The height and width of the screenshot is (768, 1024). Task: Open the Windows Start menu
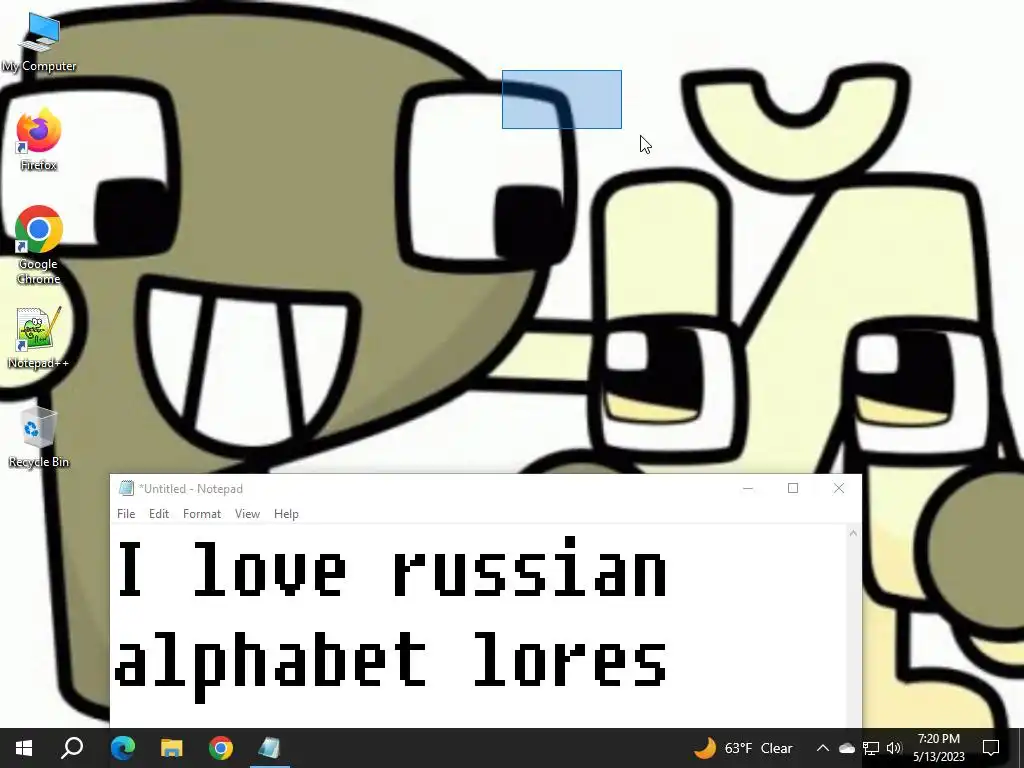point(24,748)
